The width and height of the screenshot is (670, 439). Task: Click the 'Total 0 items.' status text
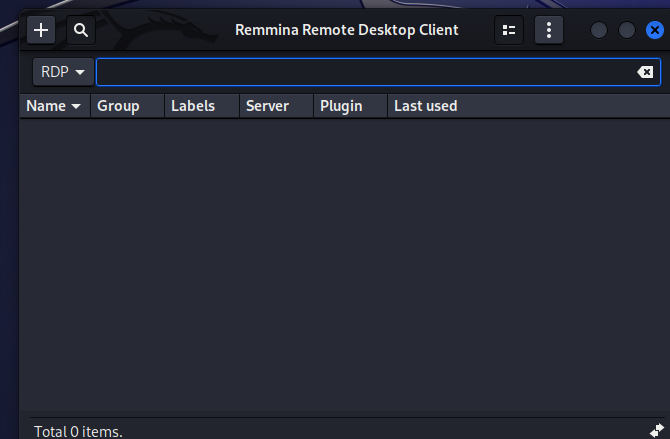pos(78,431)
